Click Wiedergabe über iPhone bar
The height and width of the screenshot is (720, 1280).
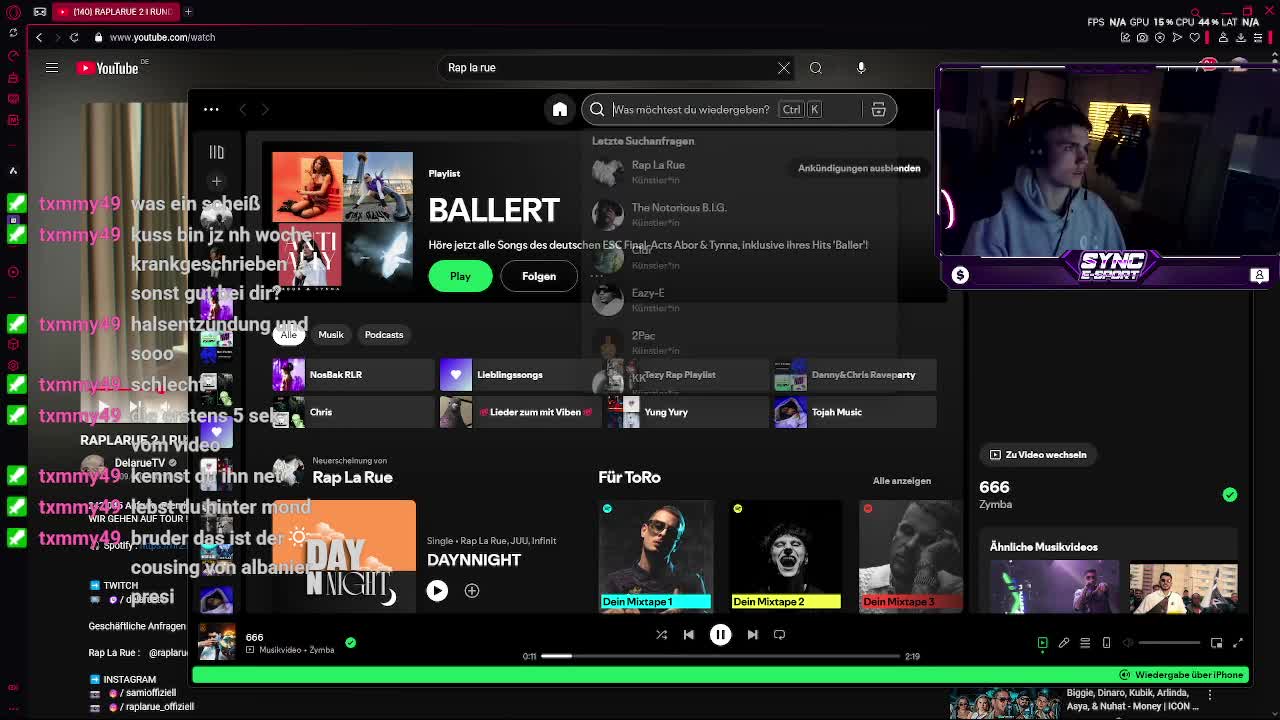tap(720, 675)
